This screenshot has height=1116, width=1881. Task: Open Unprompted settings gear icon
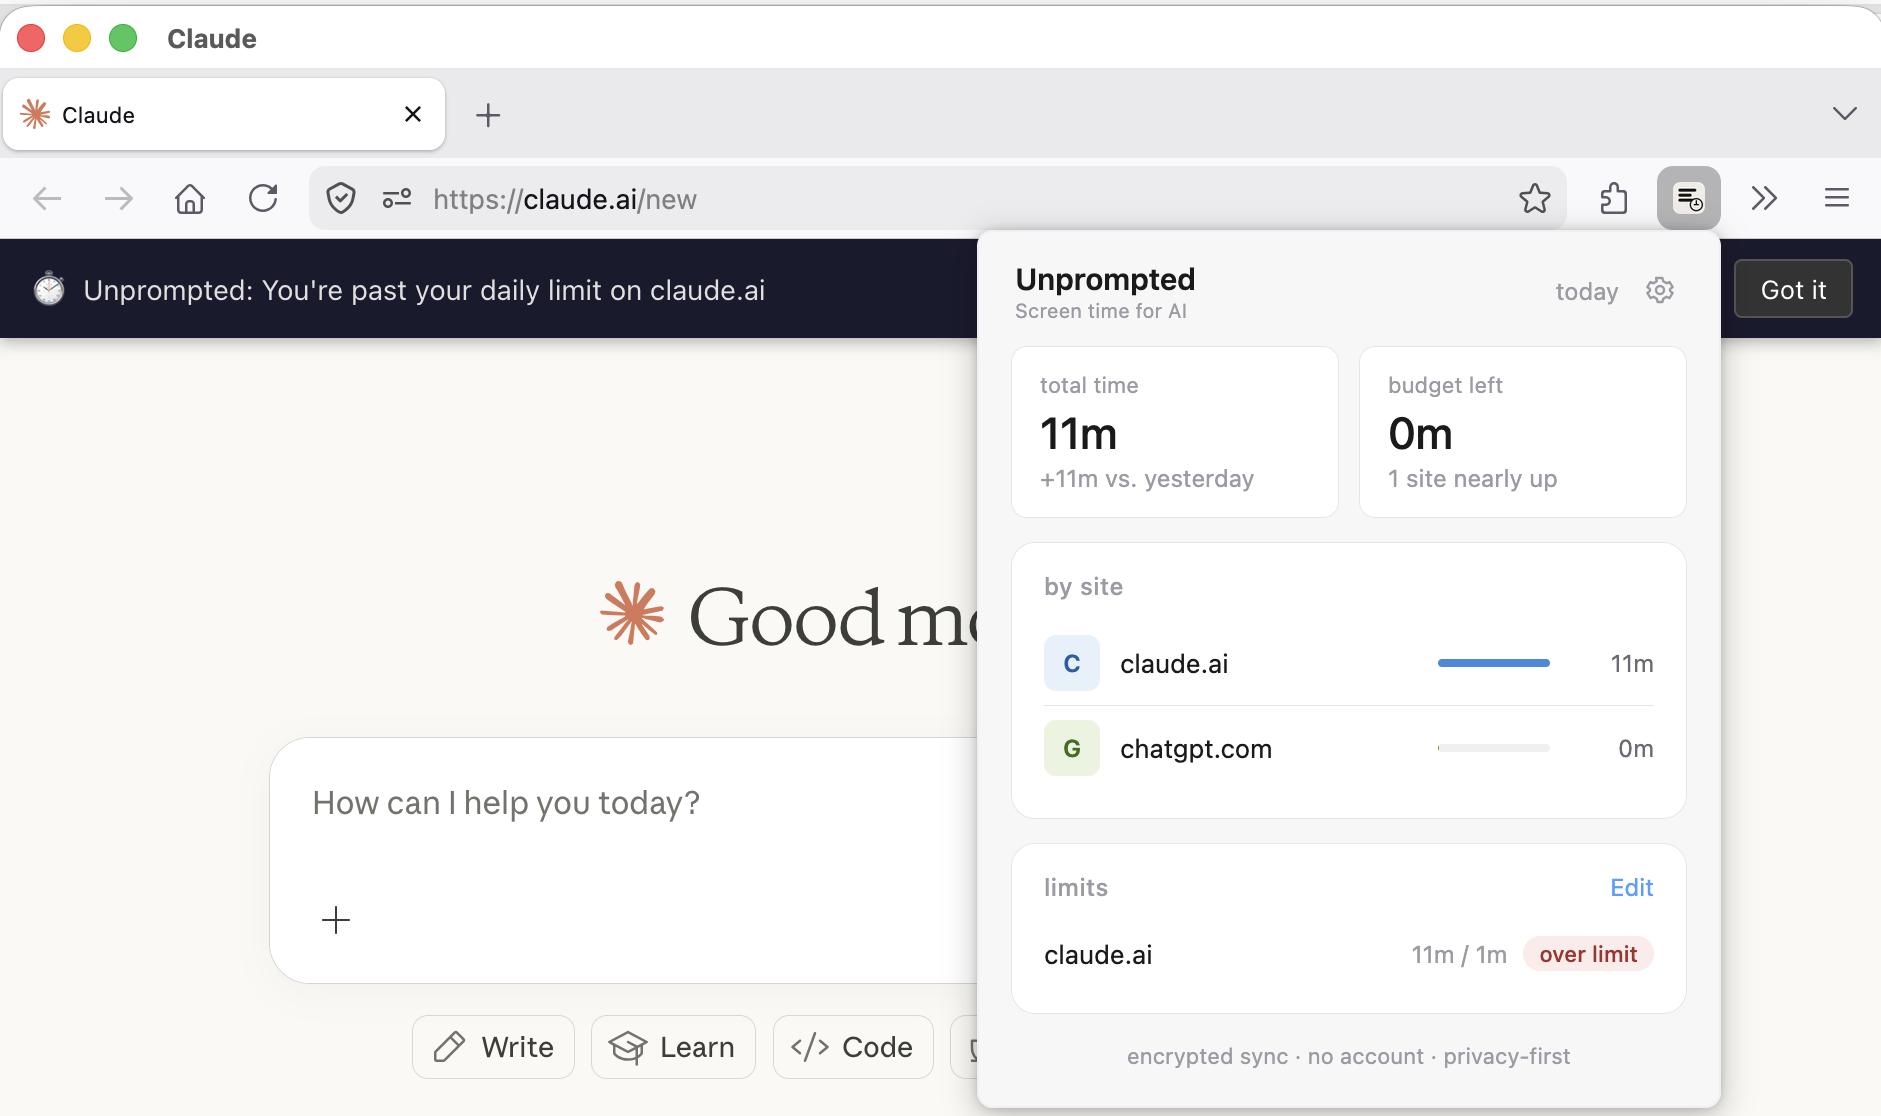(x=1660, y=291)
